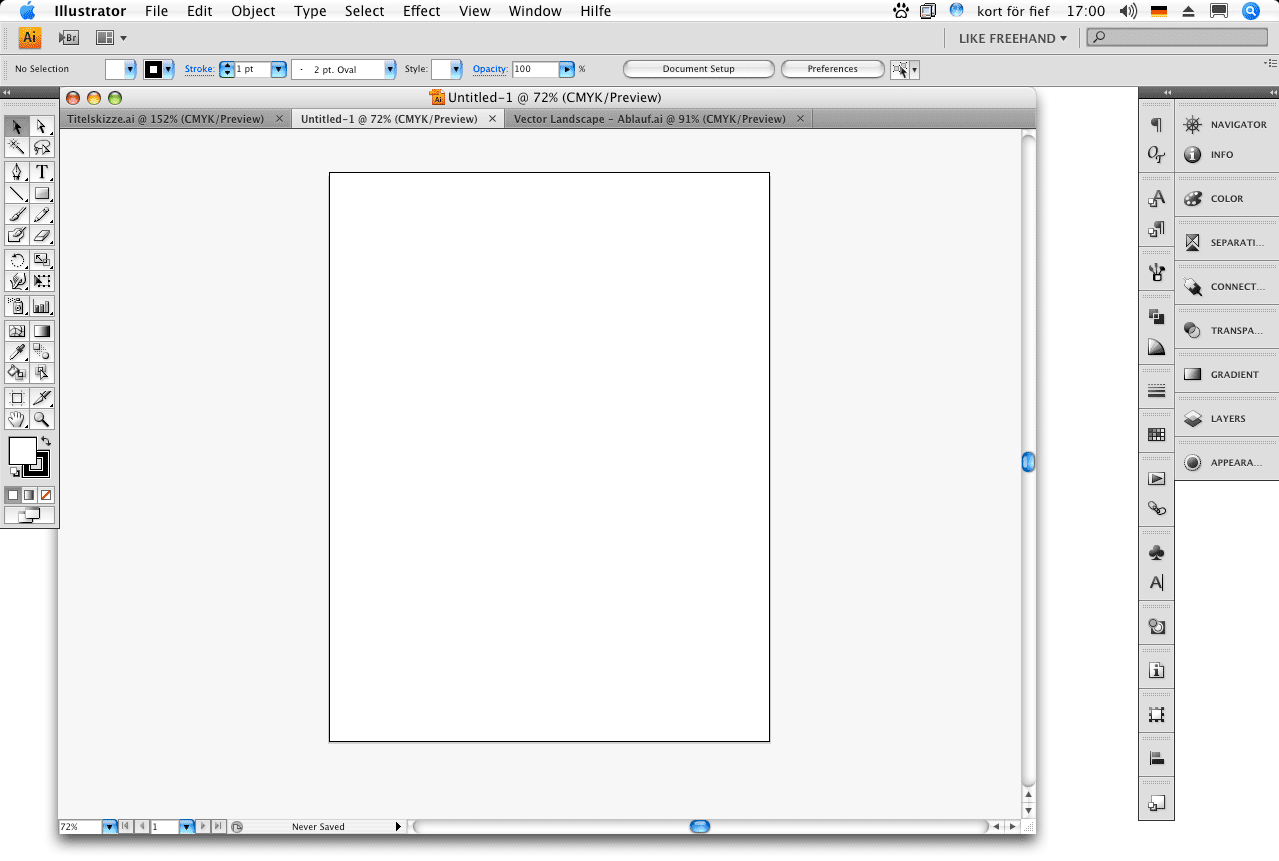The width and height of the screenshot is (1279, 861).
Task: Click the white Fill color swatch
Action: tap(21, 451)
